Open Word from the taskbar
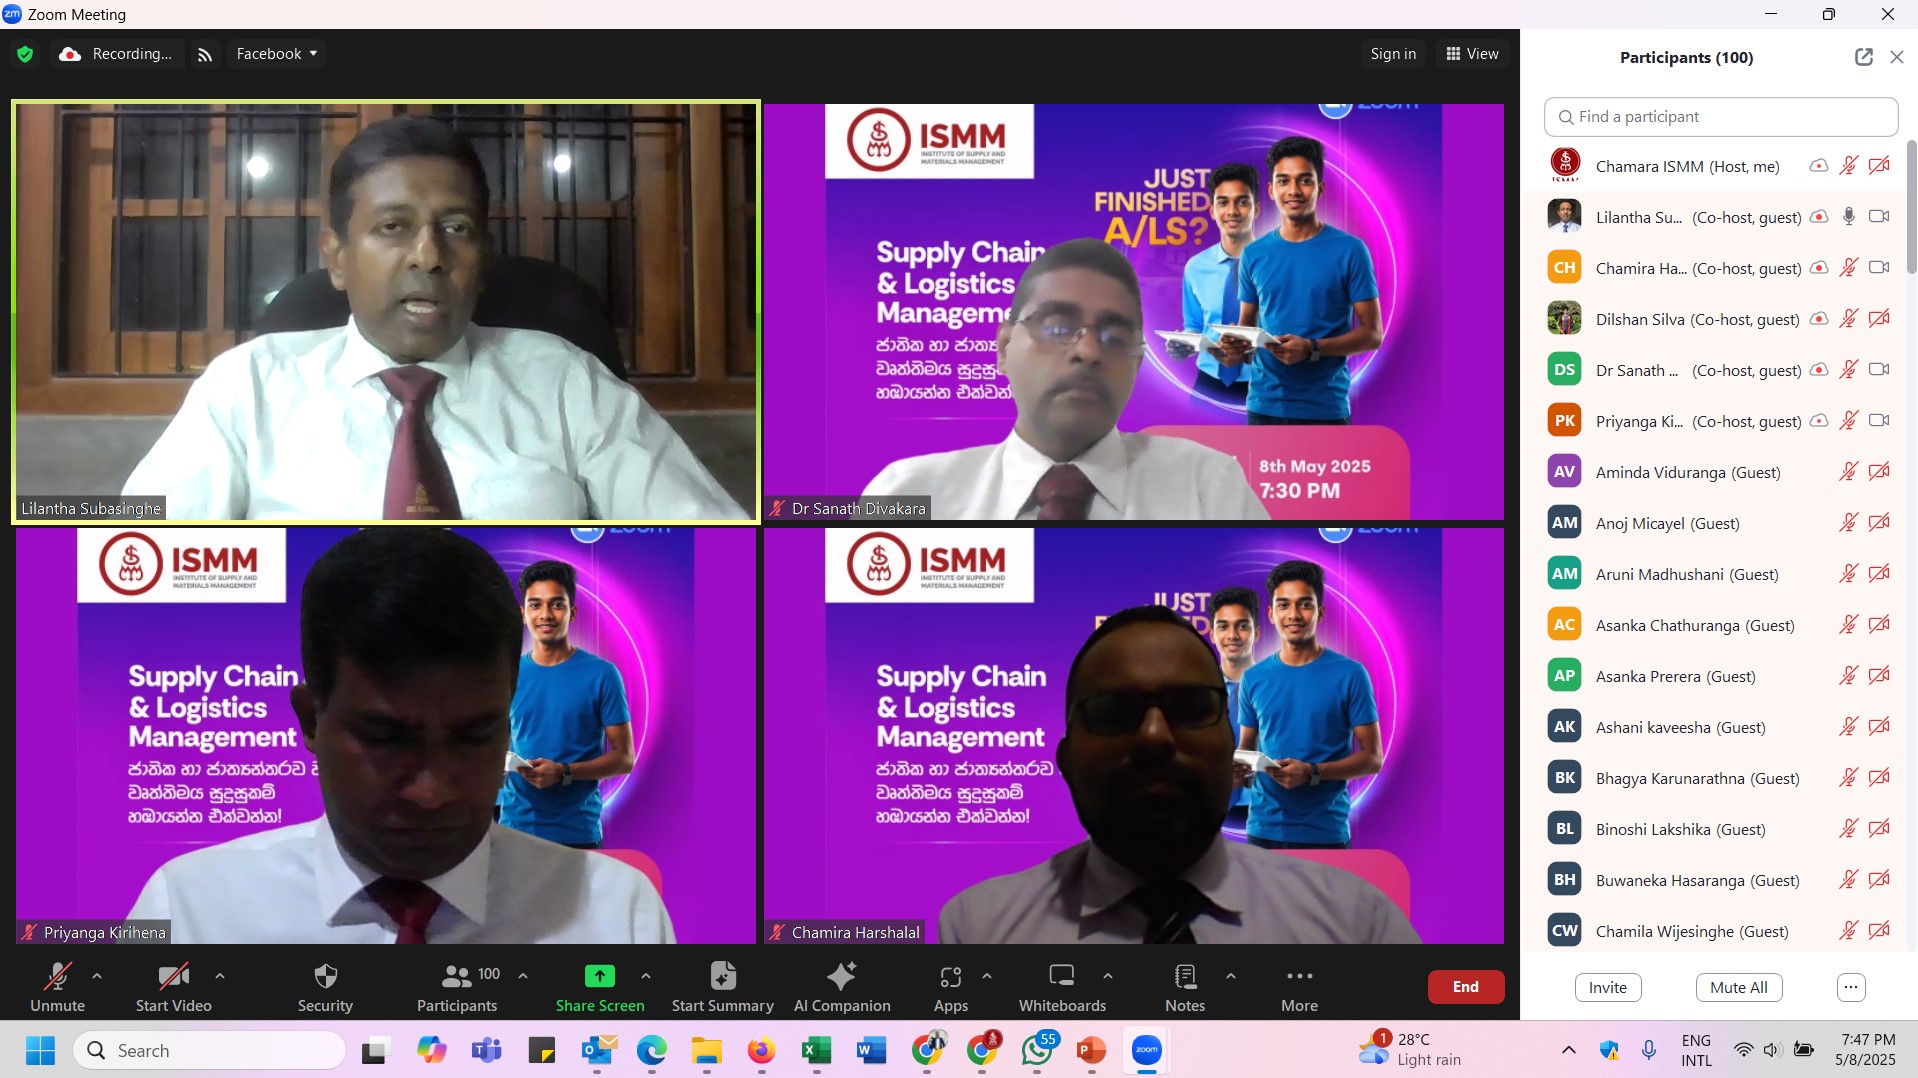 pyautogui.click(x=871, y=1051)
